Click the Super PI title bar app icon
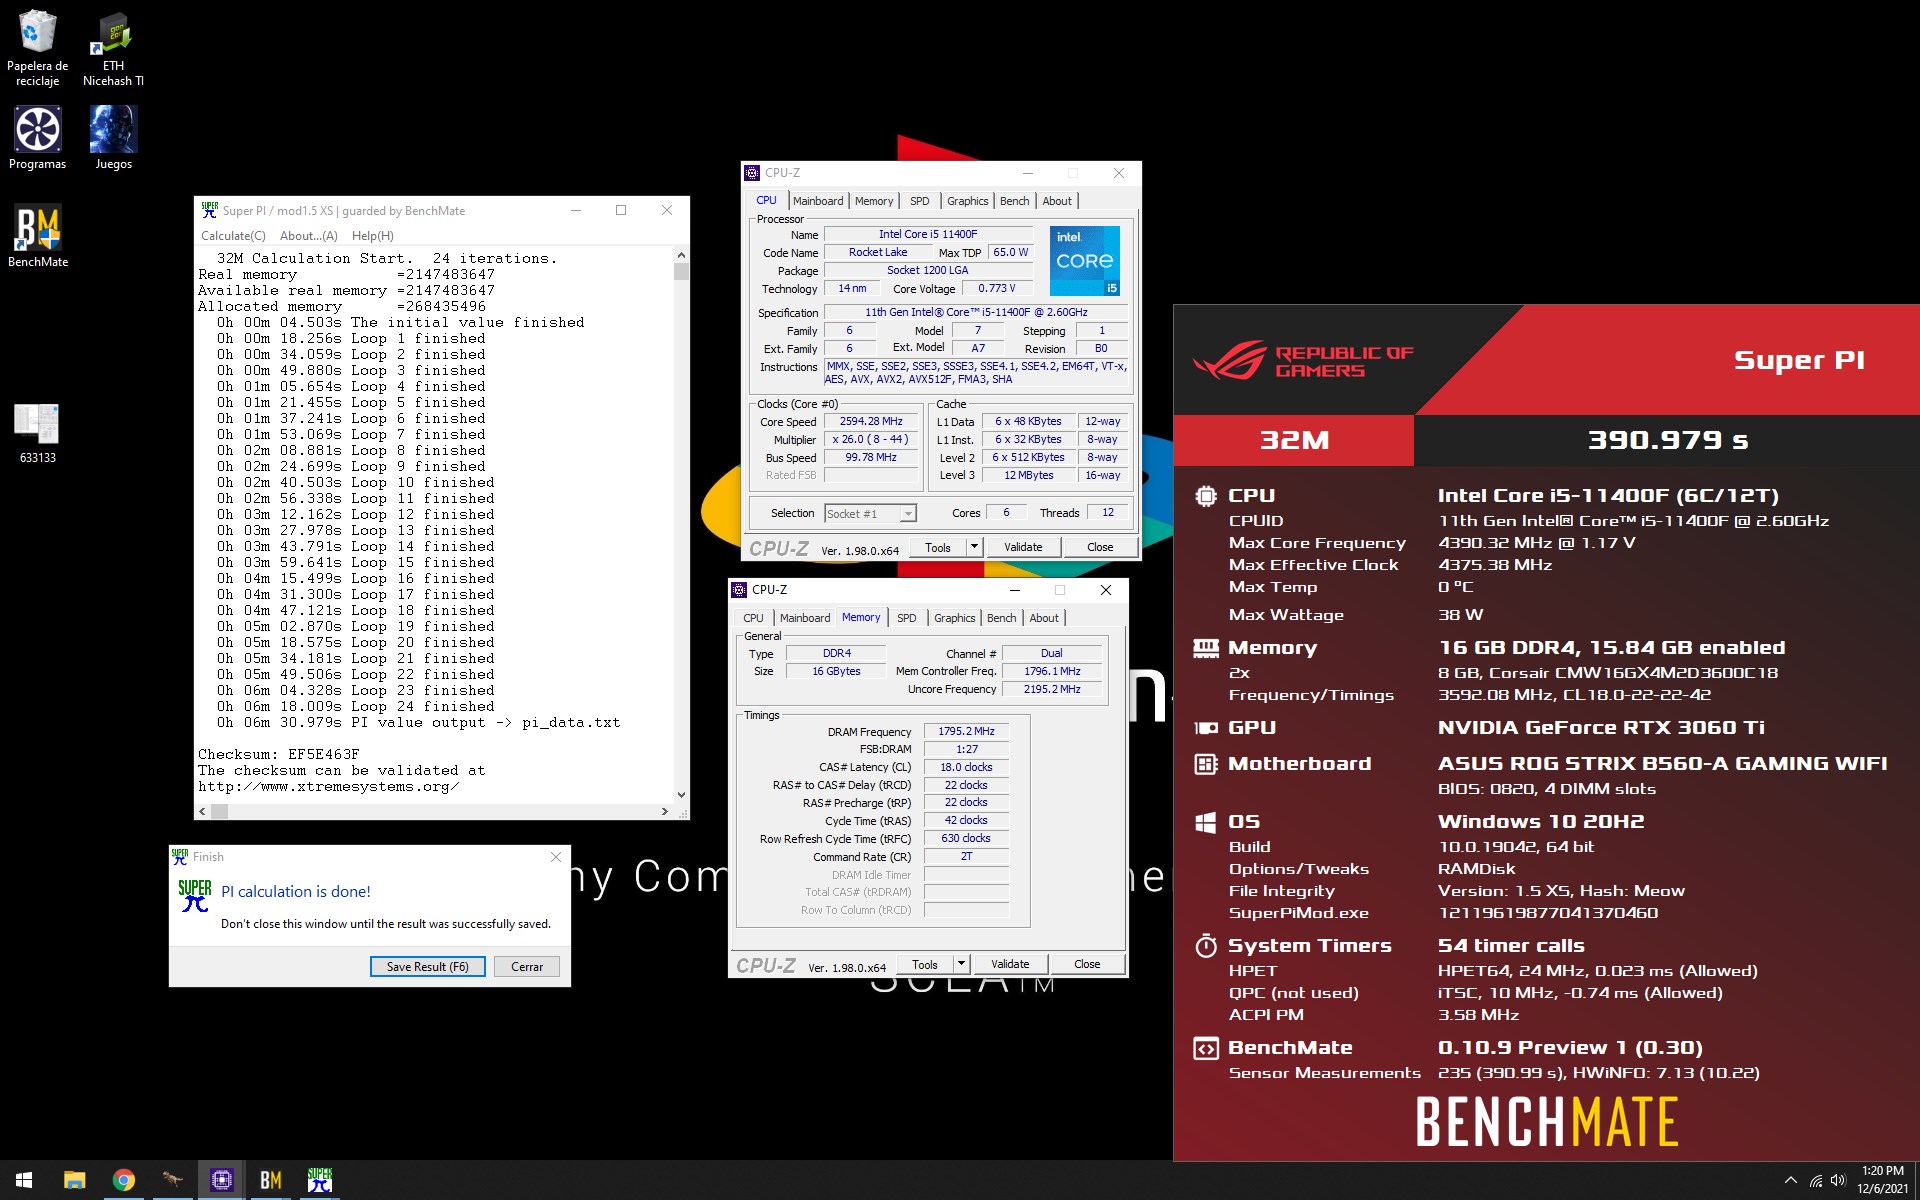This screenshot has width=1920, height=1200. [x=209, y=210]
